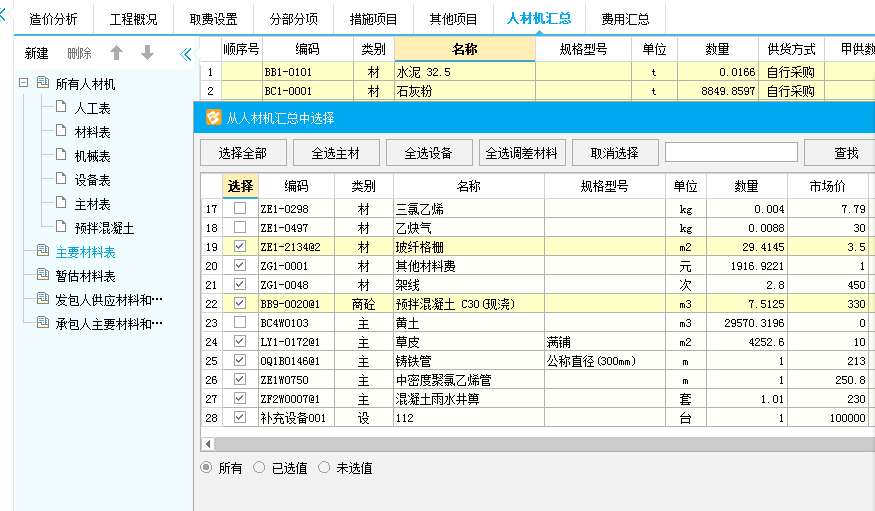
Task: Check the checkbox for 黄土 row
Action: click(x=240, y=322)
